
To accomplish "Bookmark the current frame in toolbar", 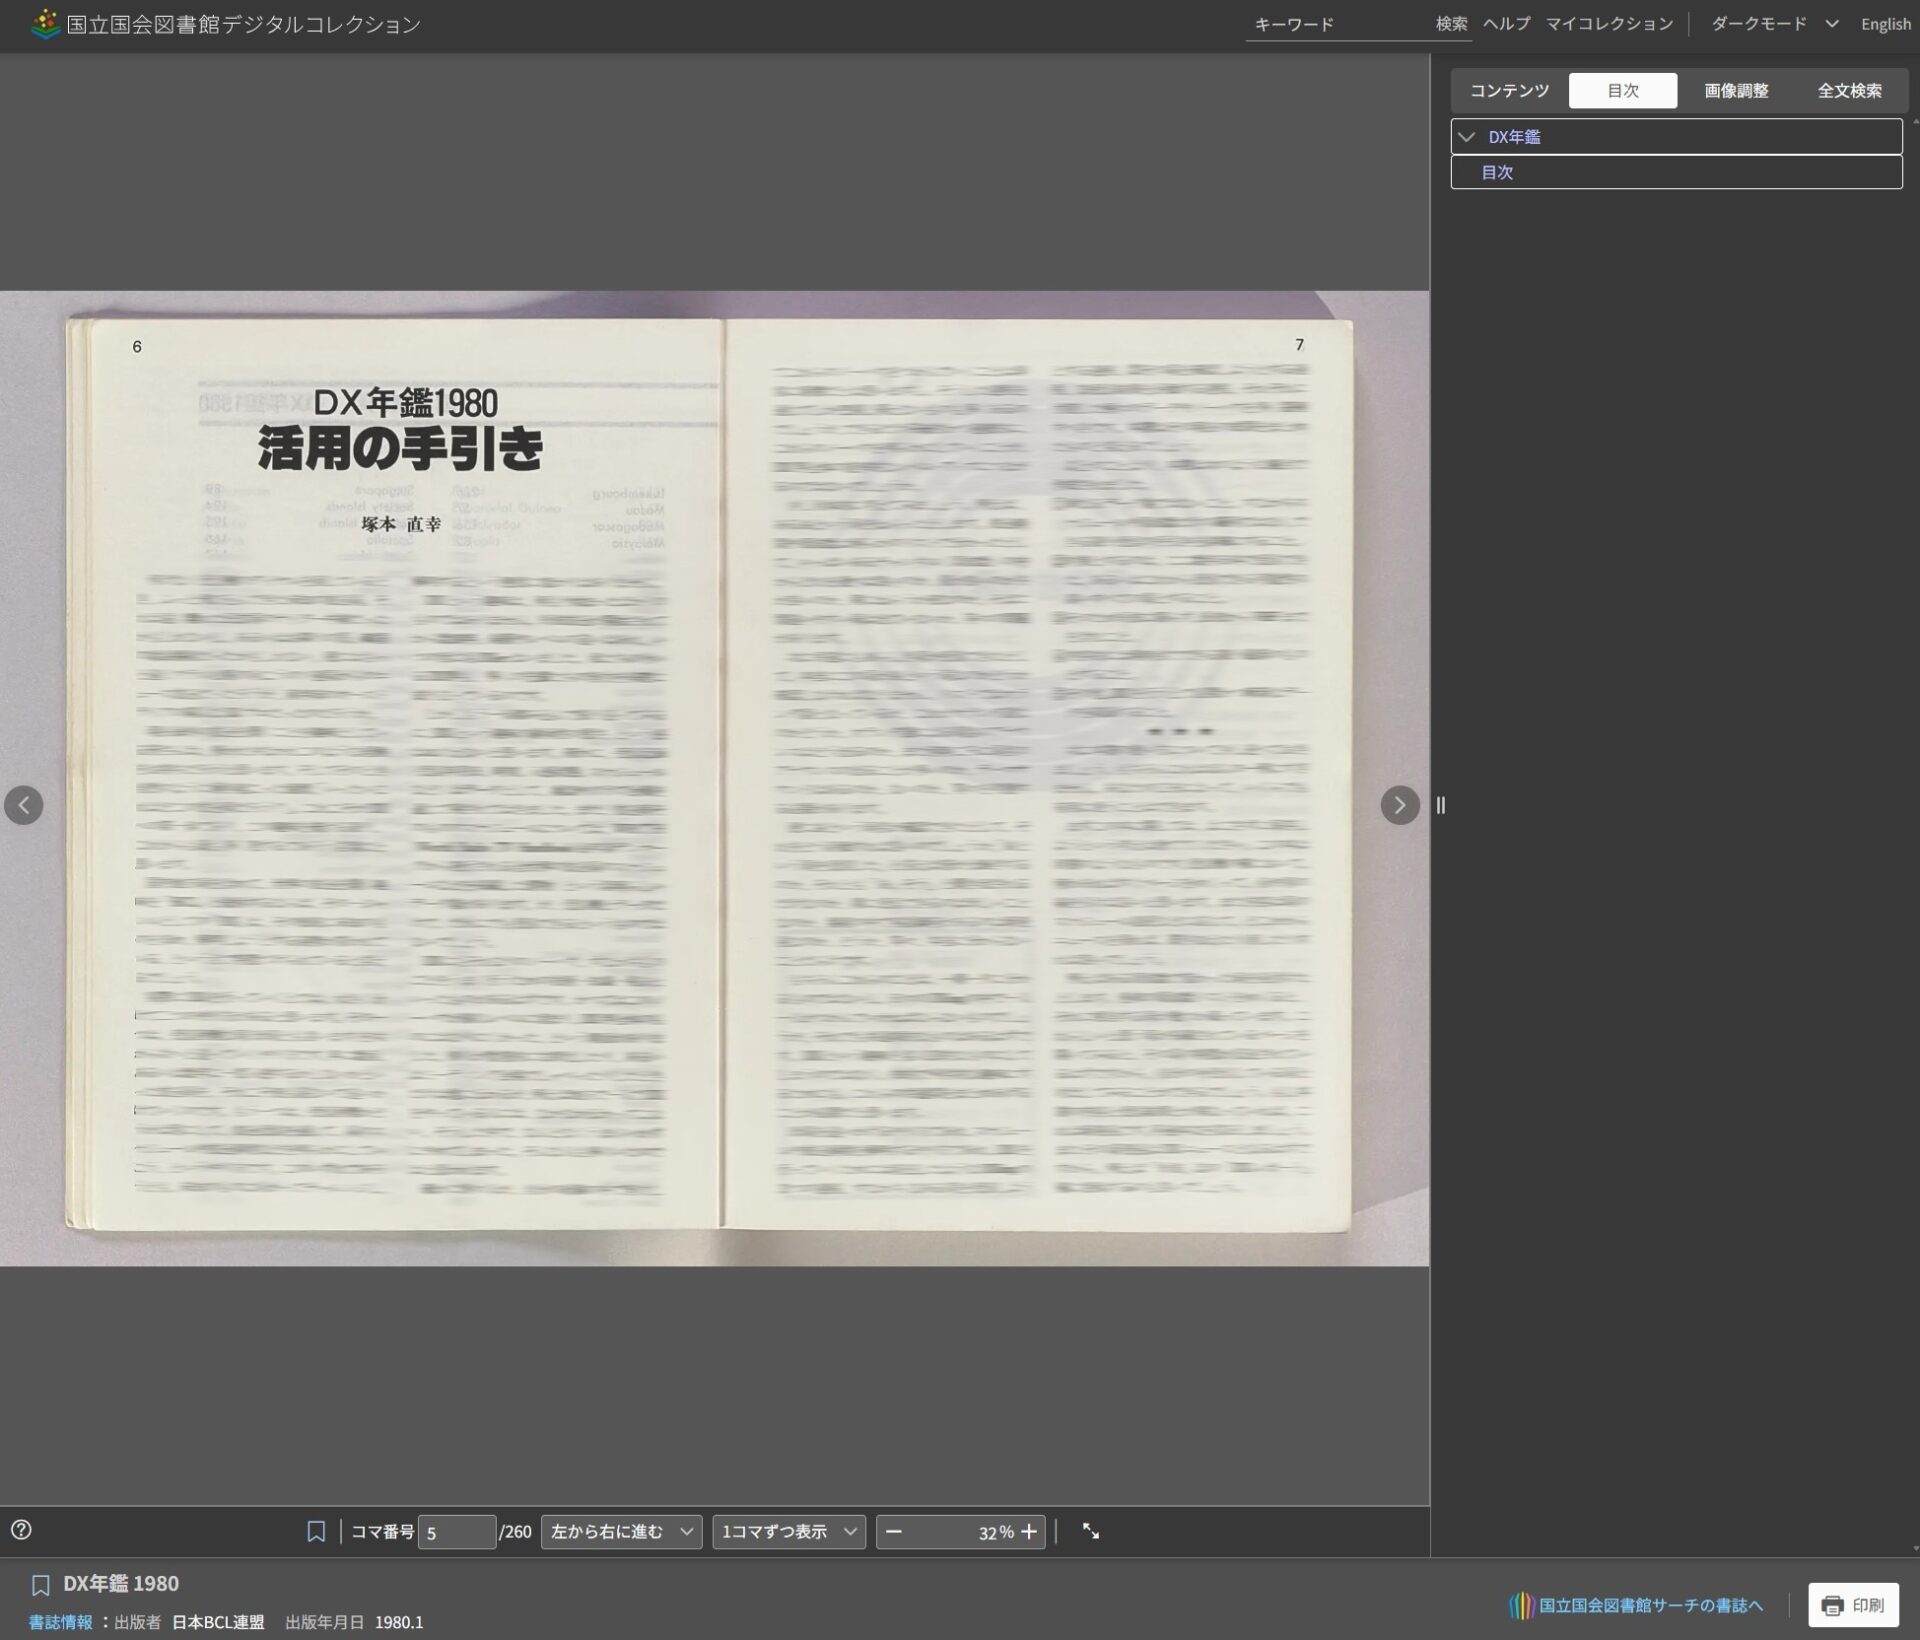I will 316,1532.
